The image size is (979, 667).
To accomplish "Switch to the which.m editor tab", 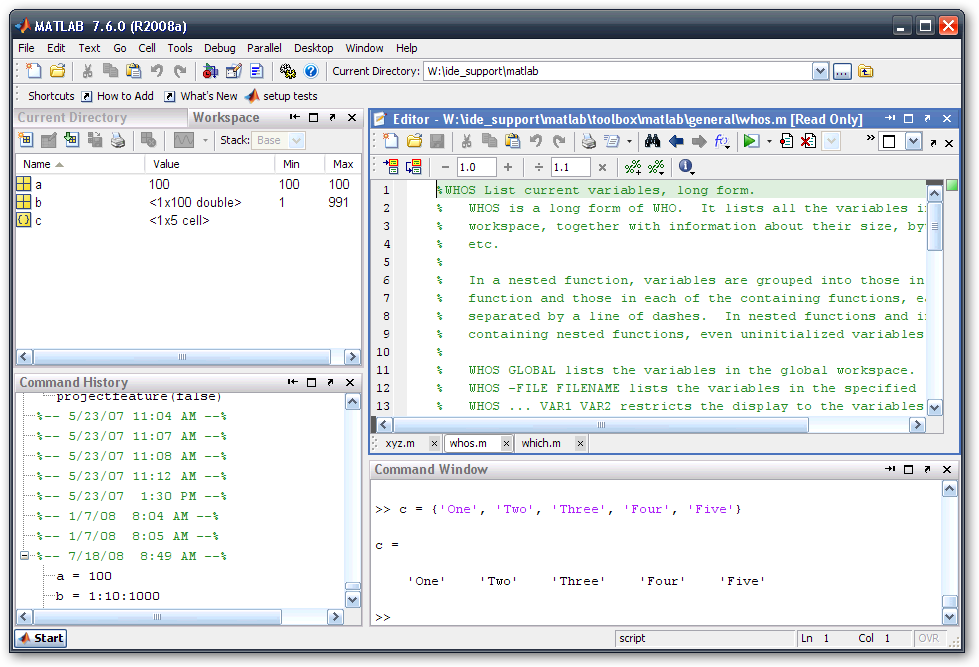I will point(541,443).
